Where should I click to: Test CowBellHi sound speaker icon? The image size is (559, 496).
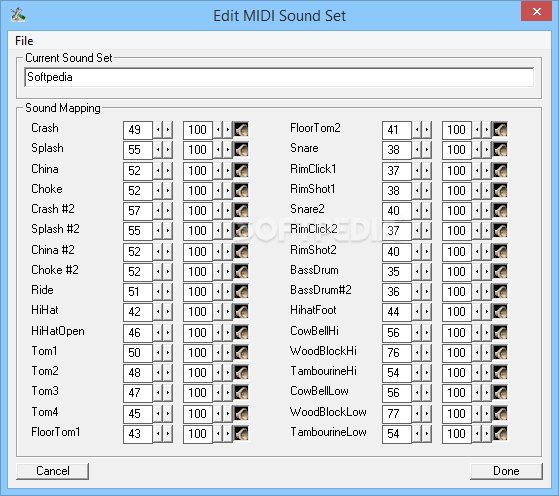pos(500,333)
